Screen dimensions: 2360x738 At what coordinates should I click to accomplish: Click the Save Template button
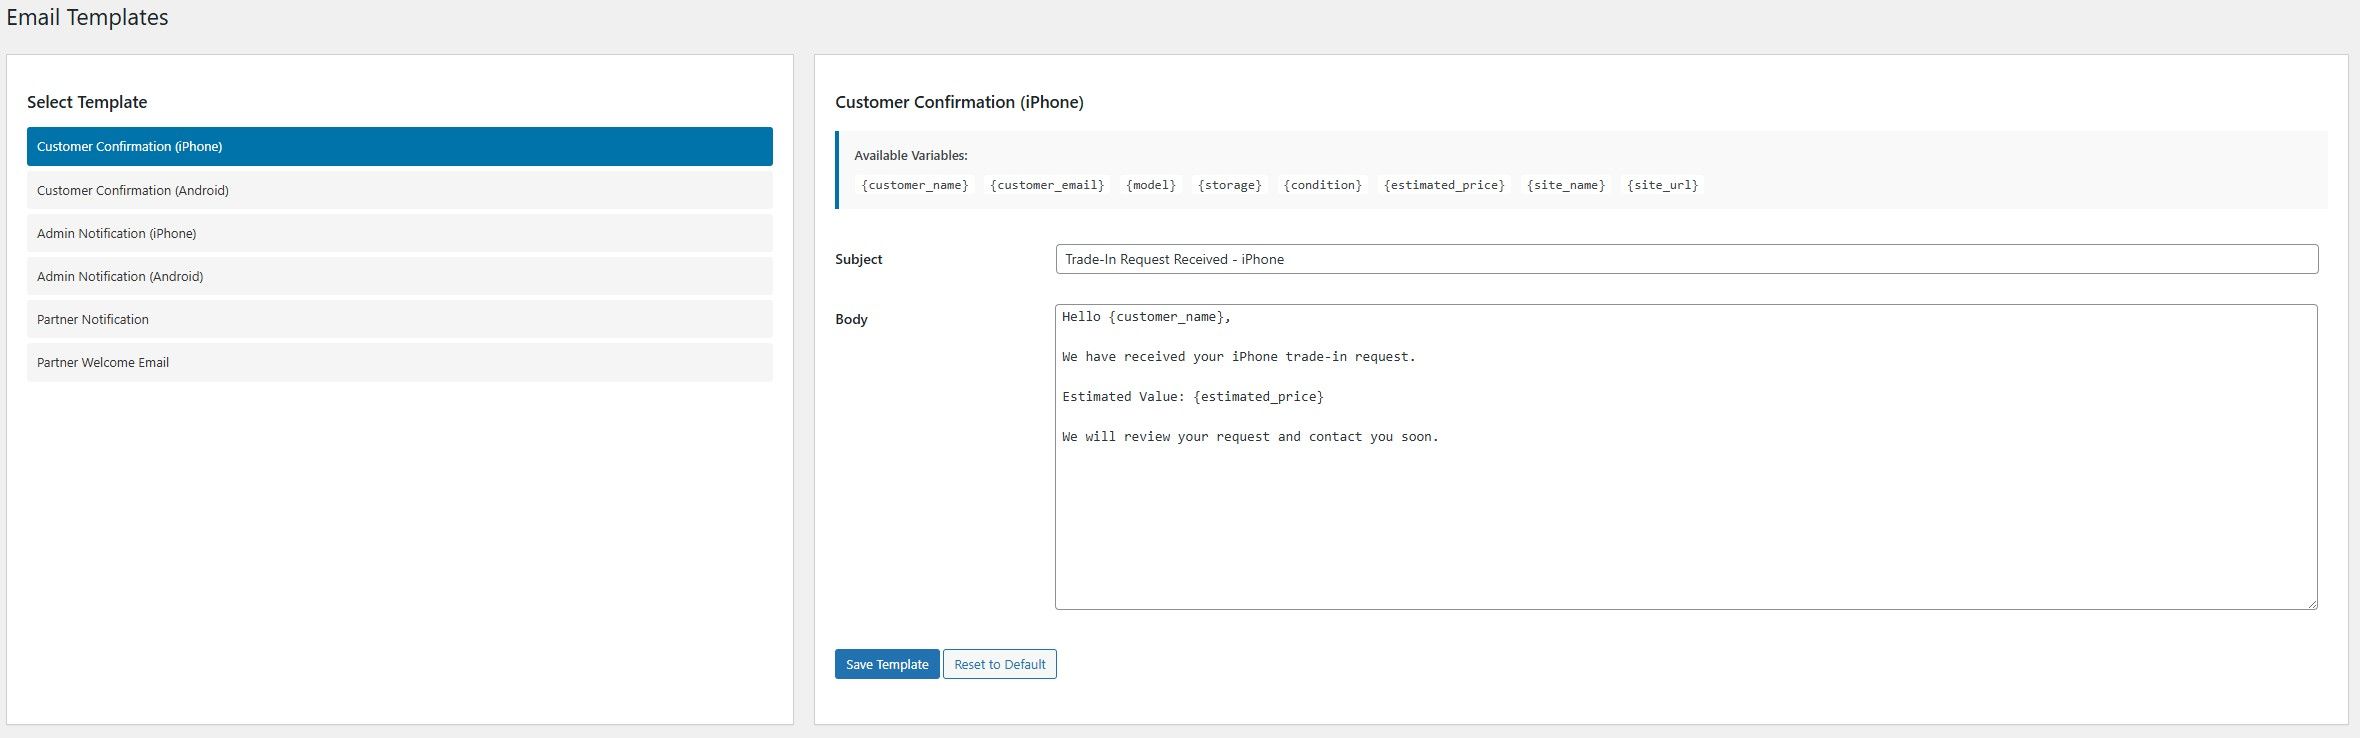click(x=886, y=664)
